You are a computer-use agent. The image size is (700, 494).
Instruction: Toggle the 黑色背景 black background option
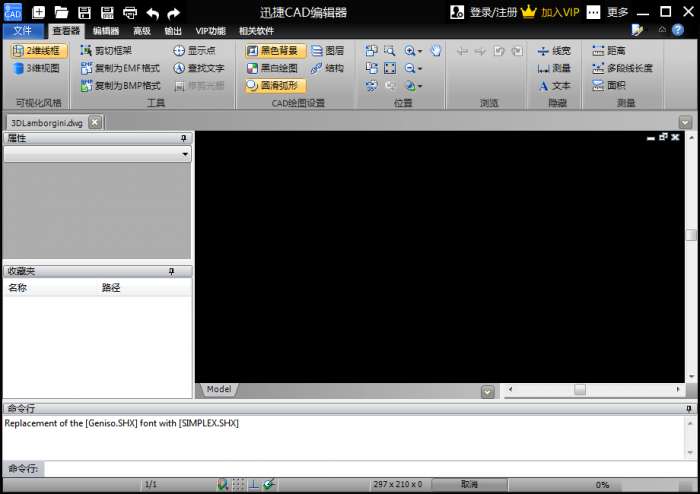(271, 51)
